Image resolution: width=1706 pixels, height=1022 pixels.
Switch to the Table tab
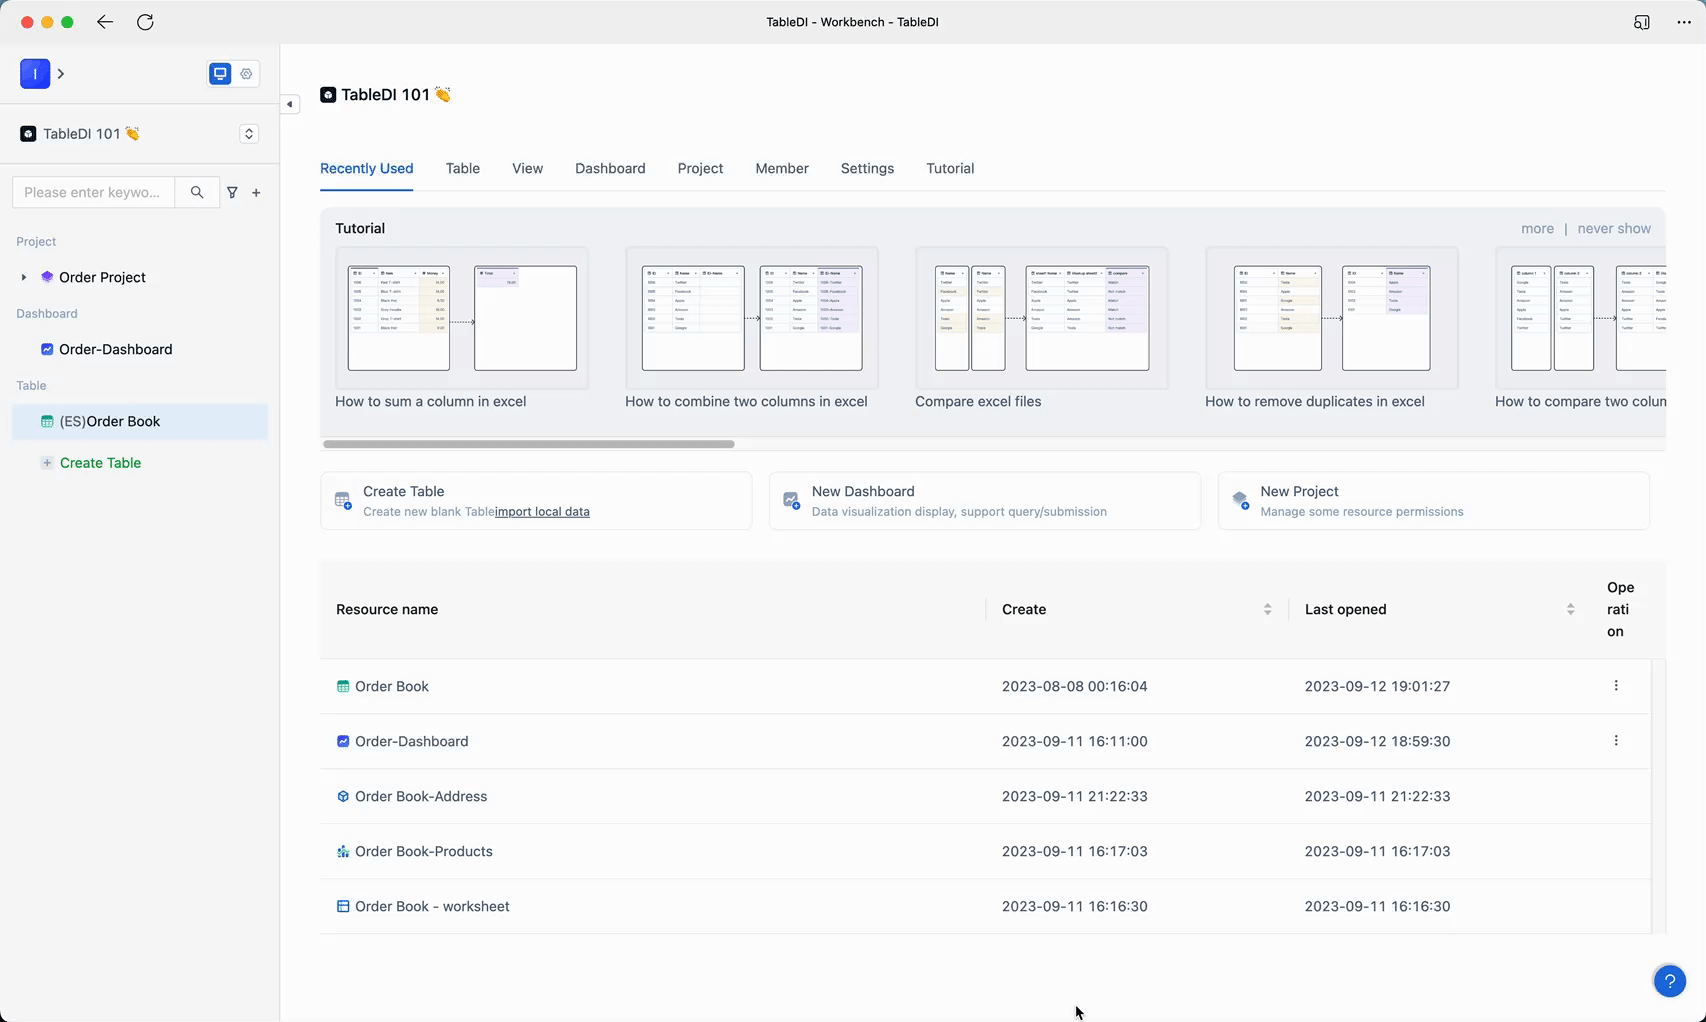pos(463,168)
